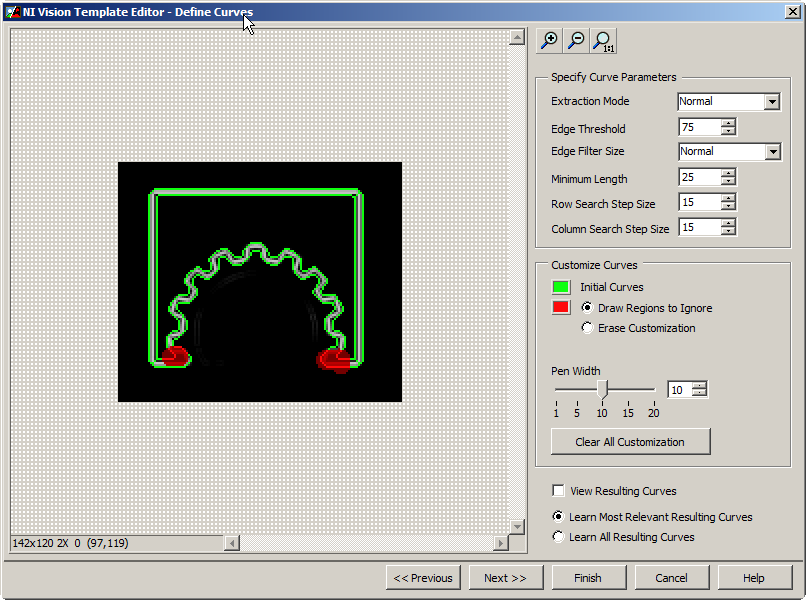Decrease Row Search Step Size value
Viewport: 806px width, 600px height.
[x=728, y=206]
